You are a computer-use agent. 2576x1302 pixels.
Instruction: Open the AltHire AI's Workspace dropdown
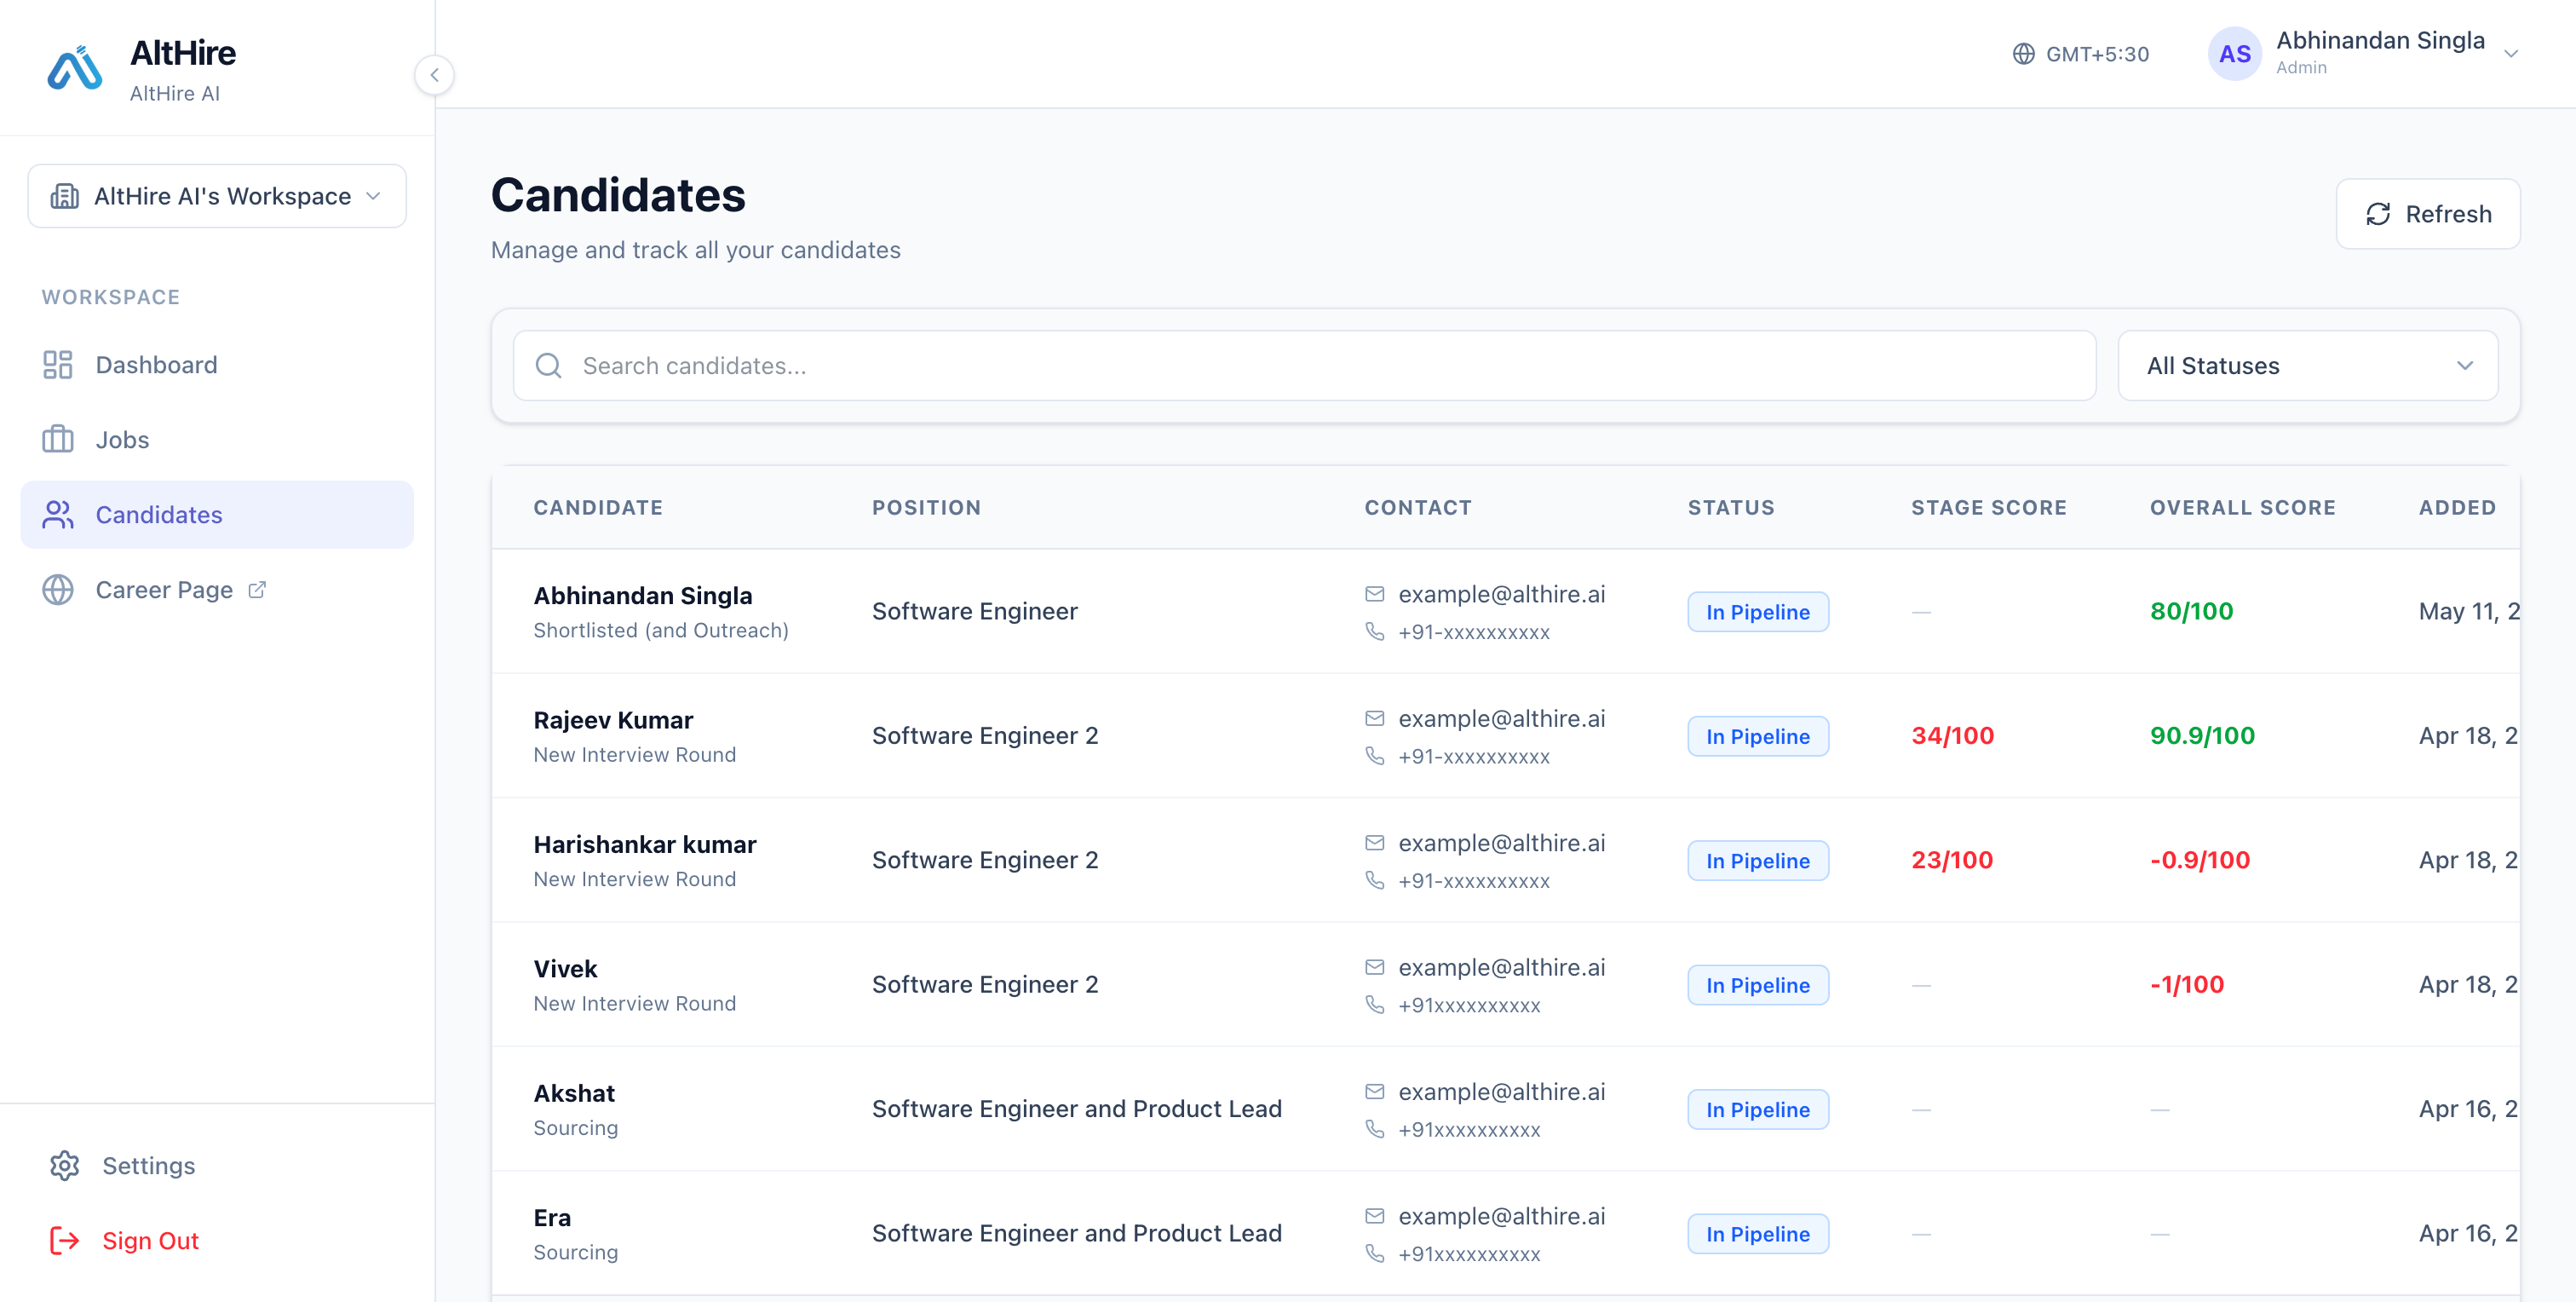tap(217, 196)
